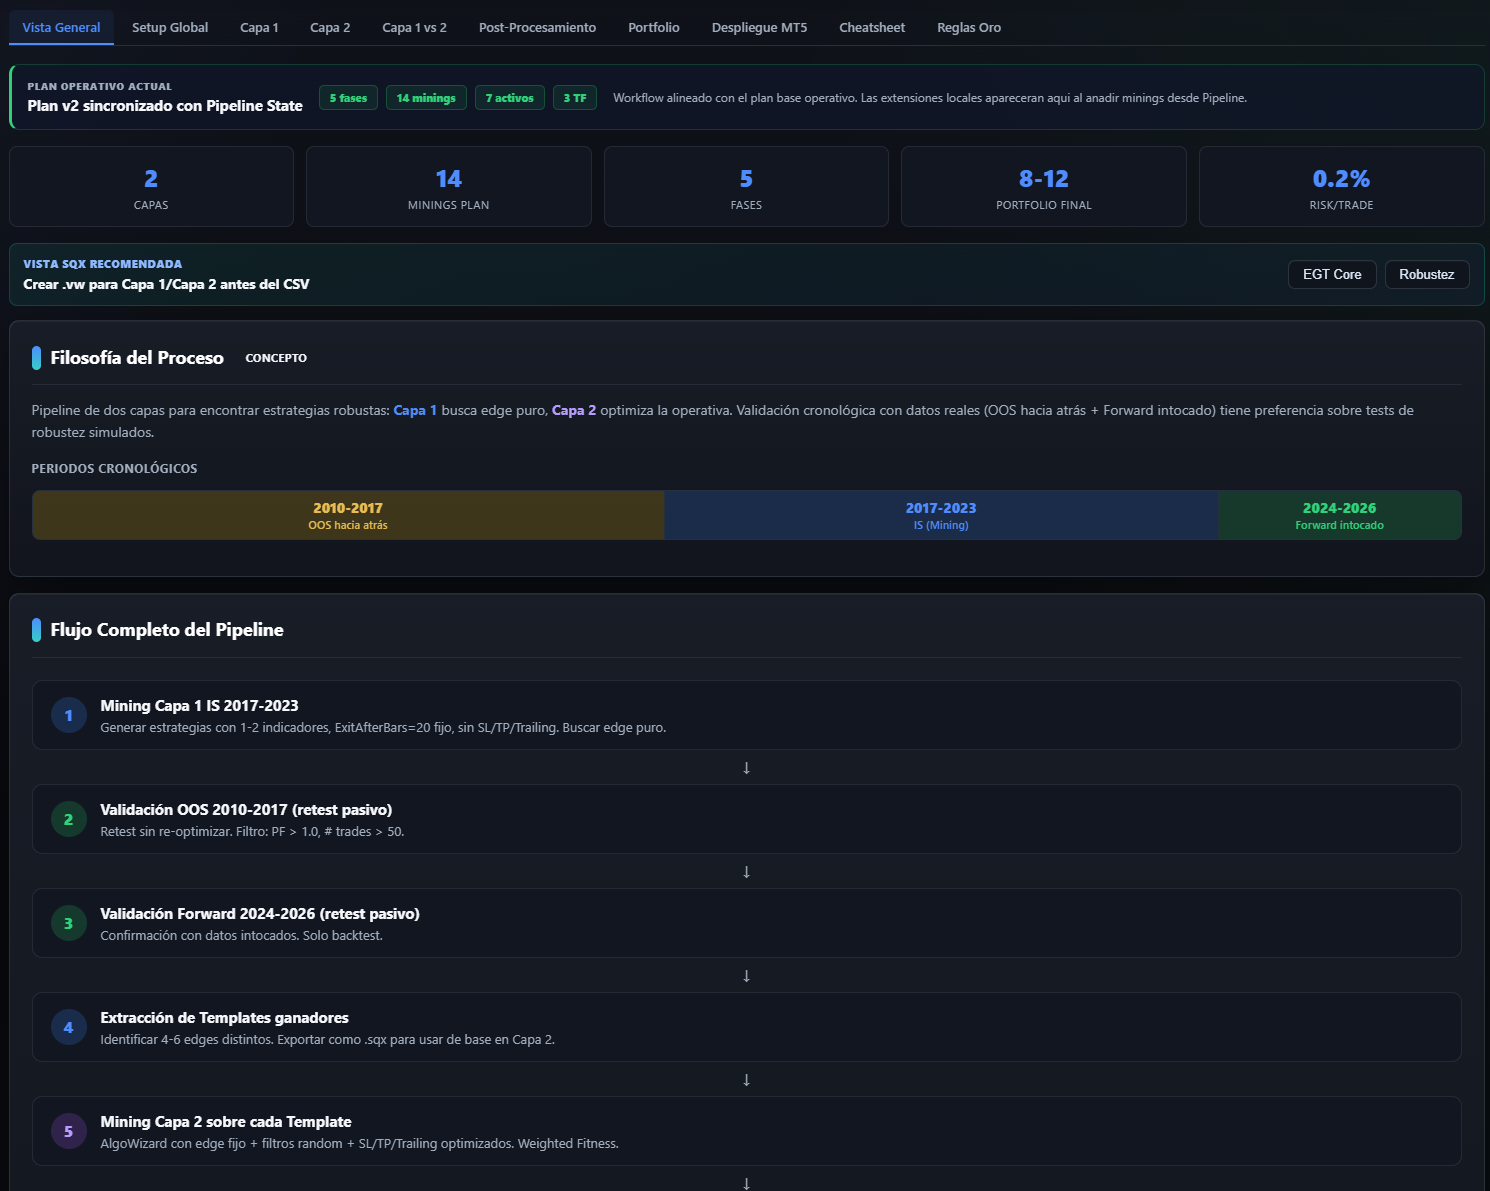Open the Reglas Oro tab
The height and width of the screenshot is (1191, 1490).
[969, 27]
